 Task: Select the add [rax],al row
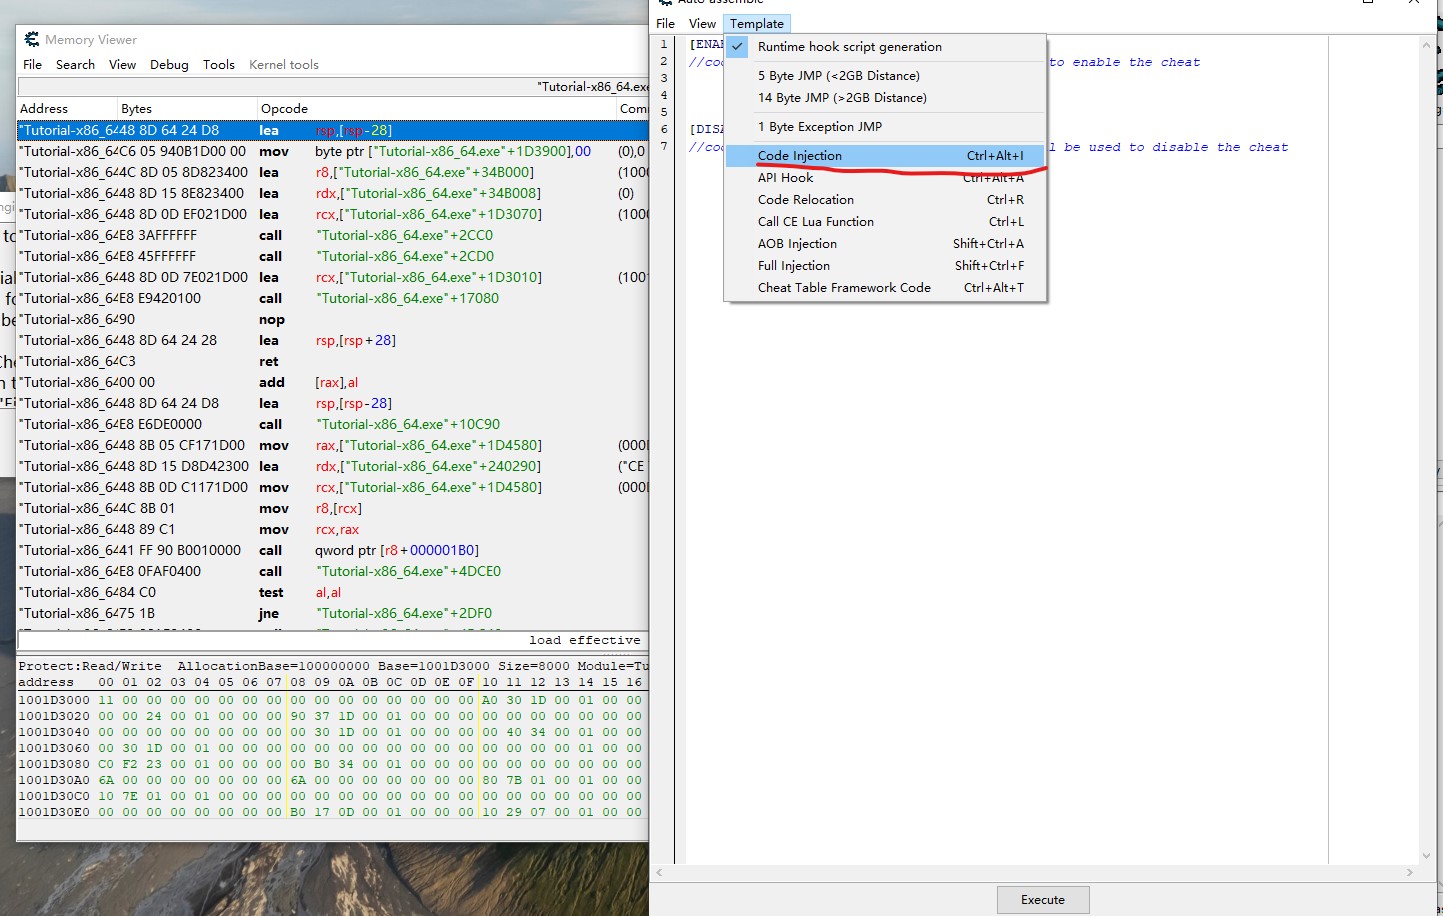333,383
